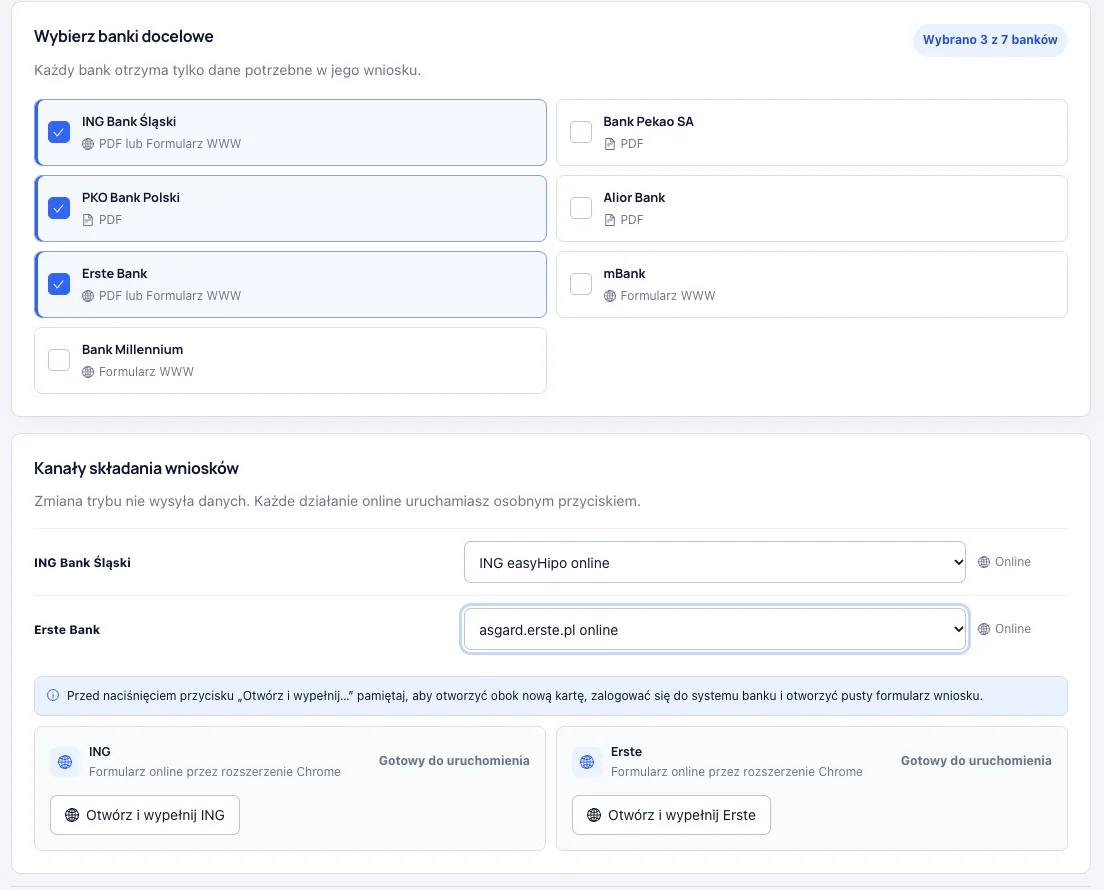Click the PDF icon under Alior Bank
This screenshot has height=890, width=1104.
point(610,220)
